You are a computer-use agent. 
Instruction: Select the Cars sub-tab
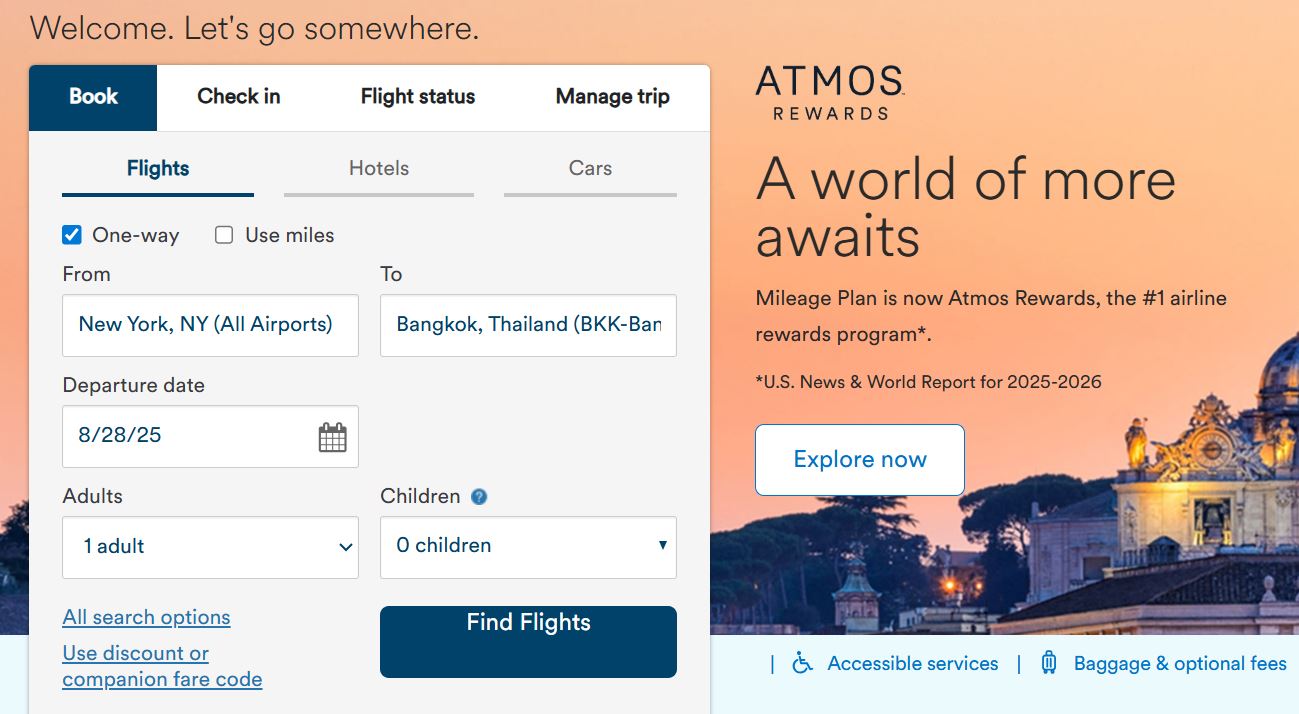[590, 169]
